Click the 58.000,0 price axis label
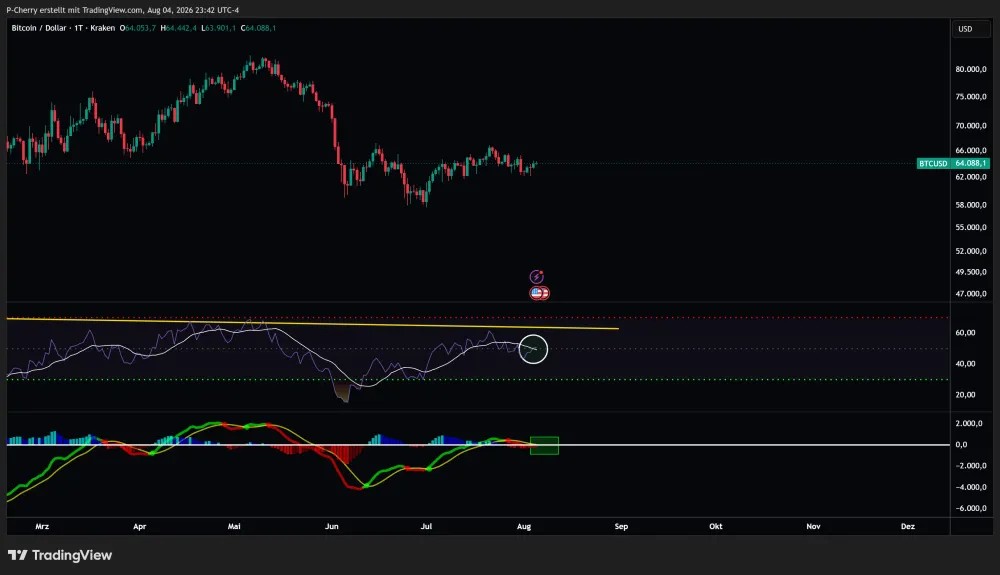Screen dimensions: 1000x575 (x=971, y=205)
